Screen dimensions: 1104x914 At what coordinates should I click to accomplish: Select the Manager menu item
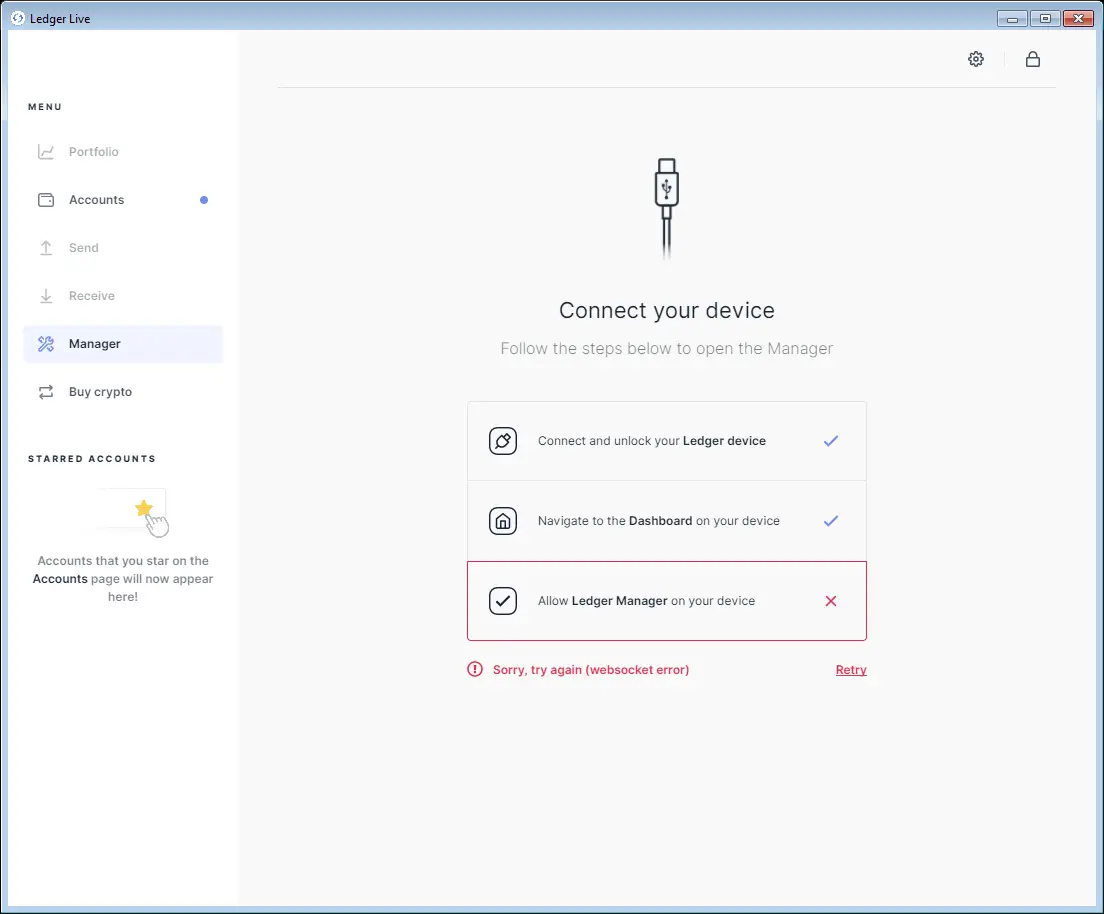[x=123, y=344]
